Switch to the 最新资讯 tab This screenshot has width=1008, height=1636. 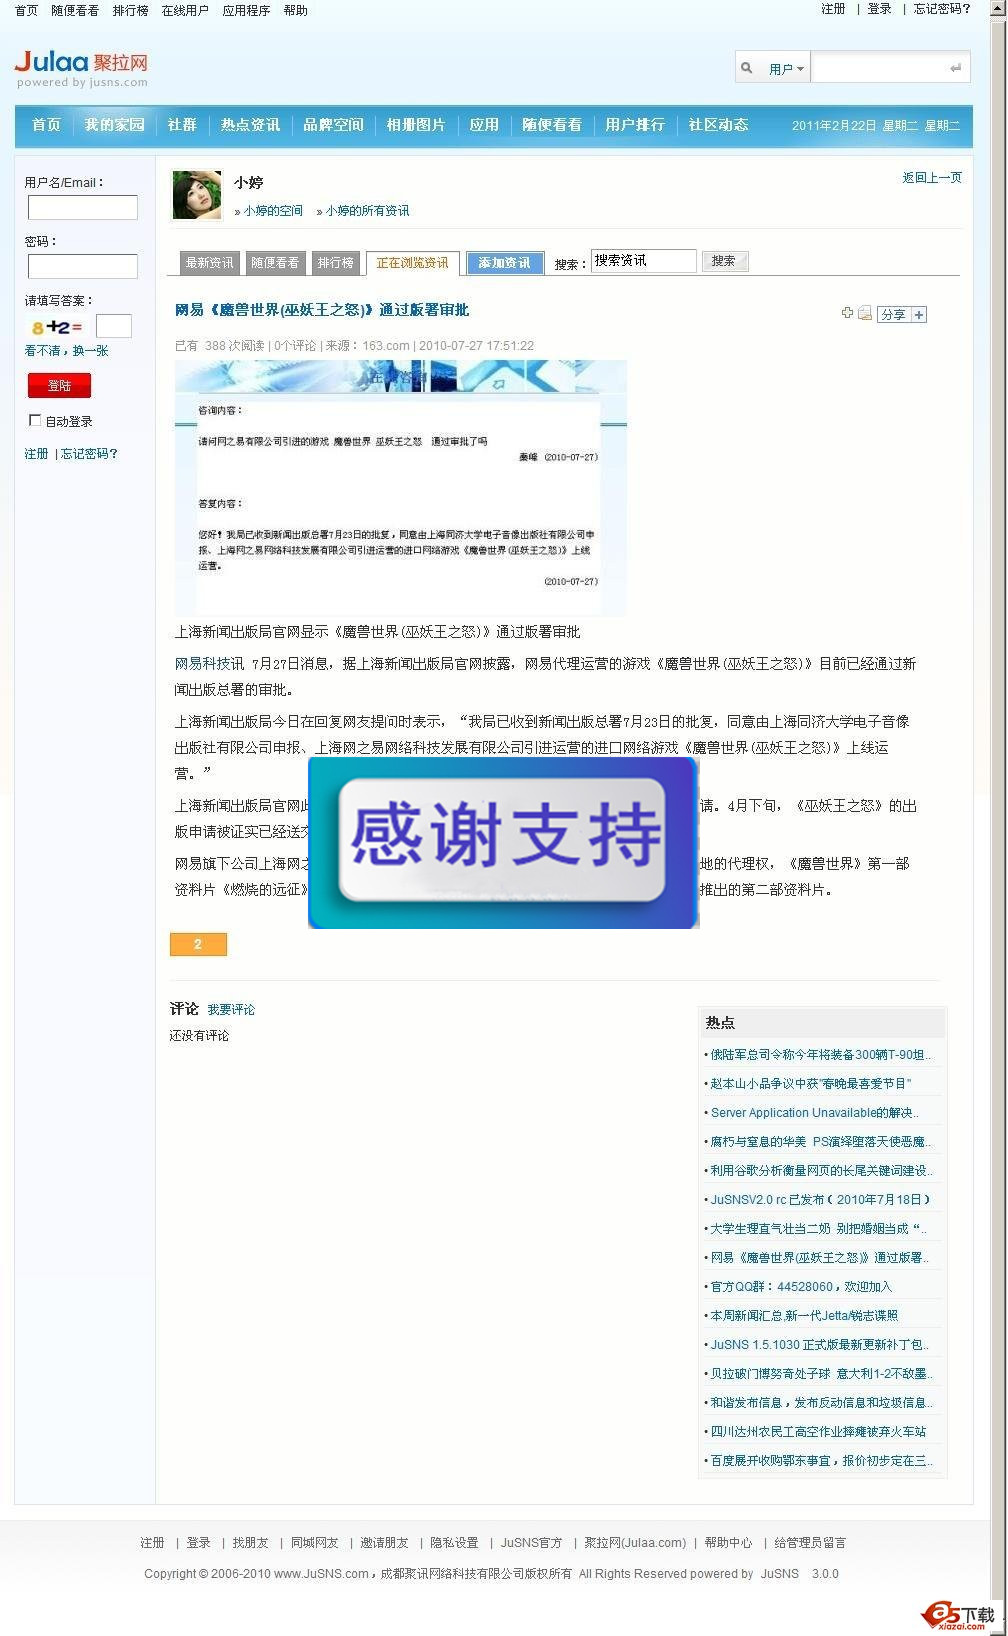pos(209,263)
